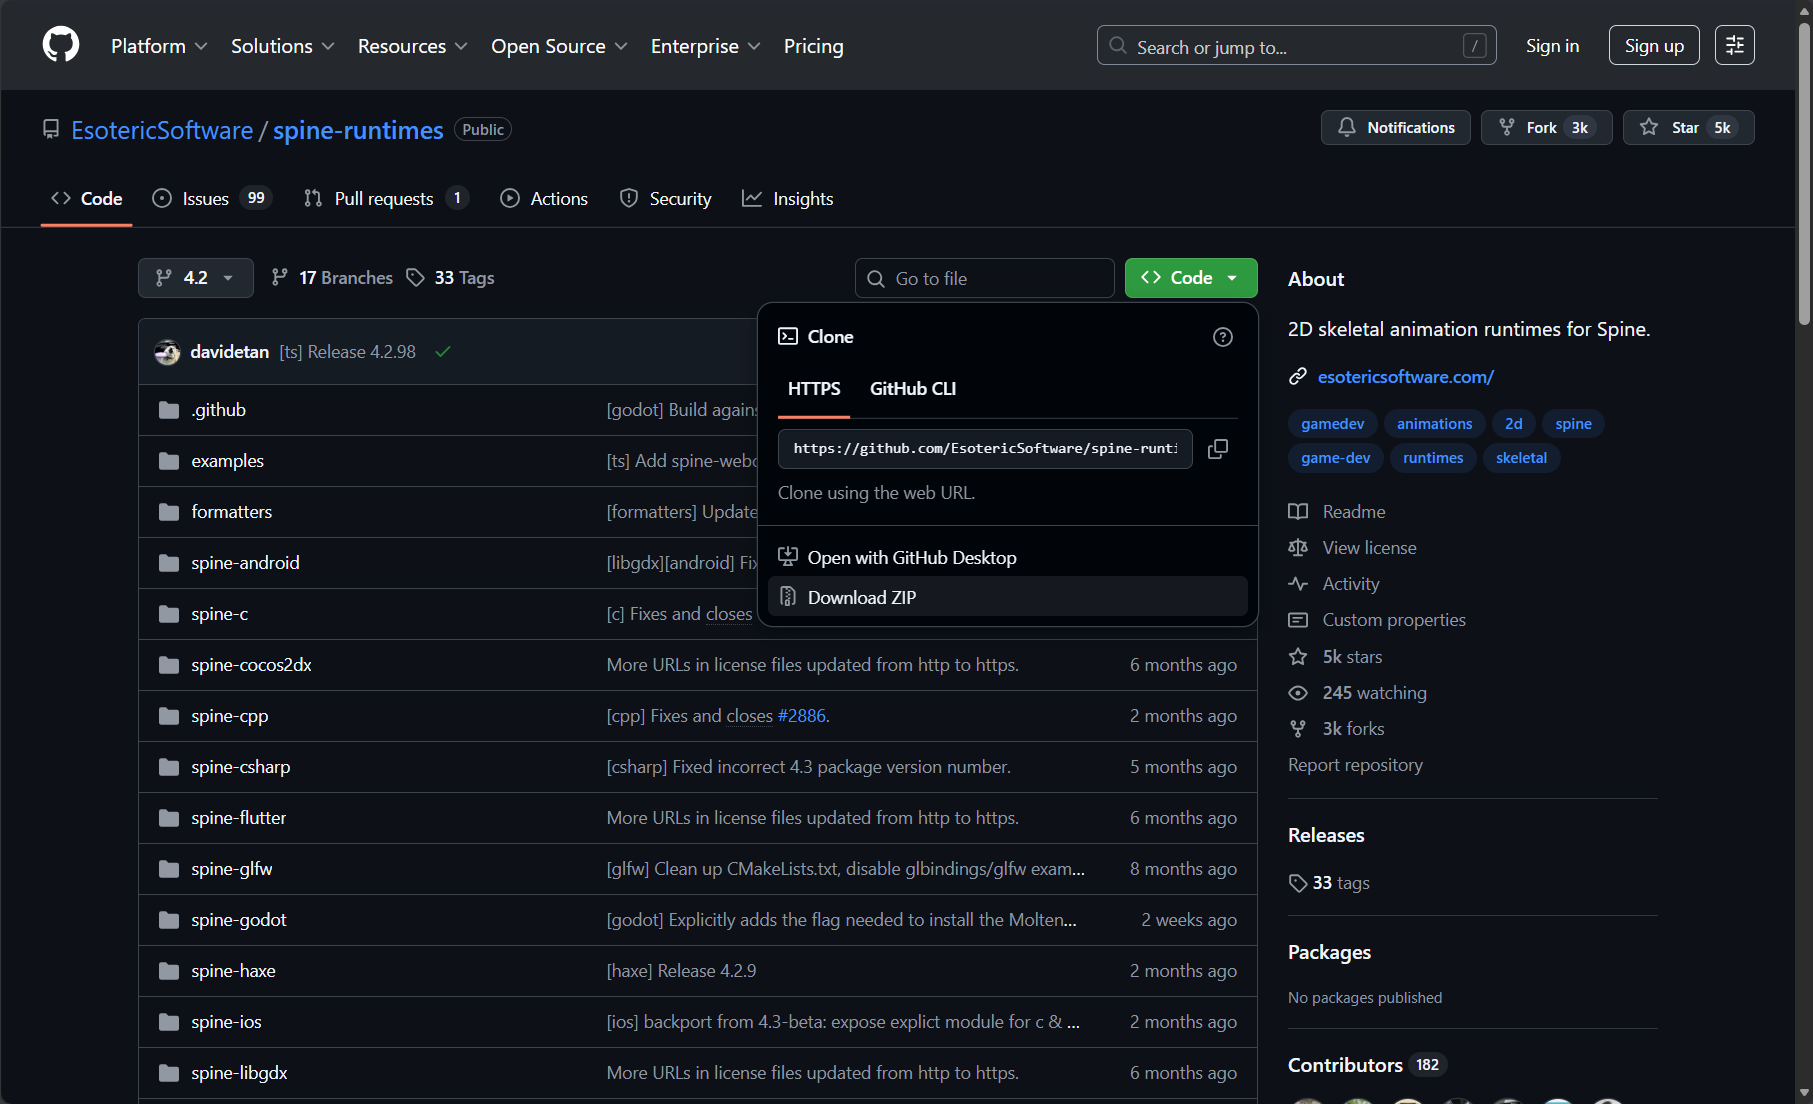Open issue #2886 link in spine-cpp row

(802, 716)
